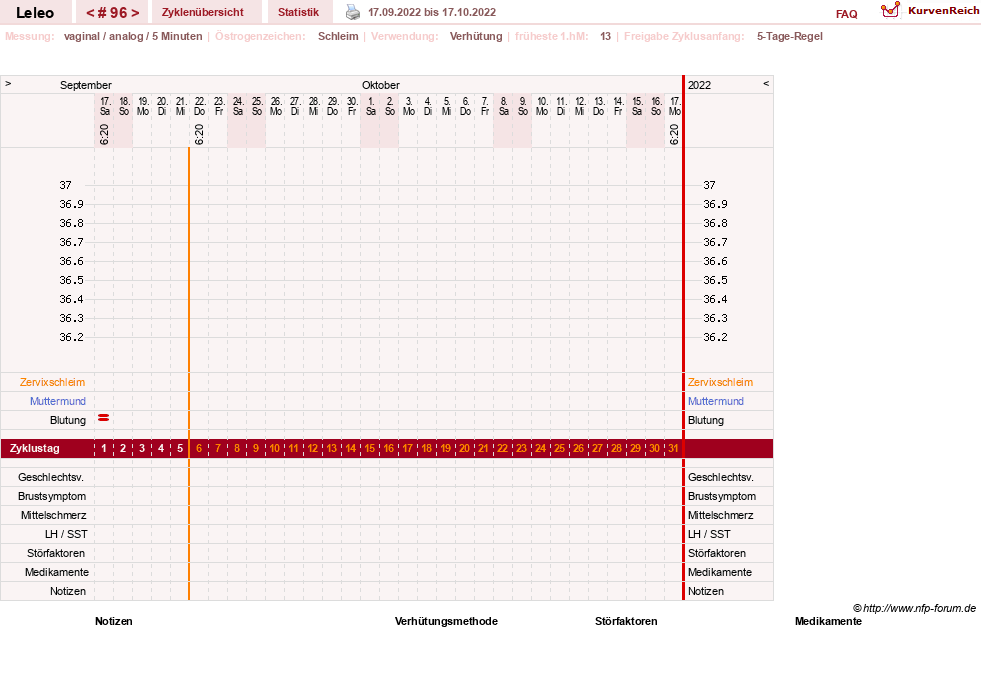981x700 pixels.
Task: Click the blue Muttermund label on the left
Action: (x=58, y=401)
